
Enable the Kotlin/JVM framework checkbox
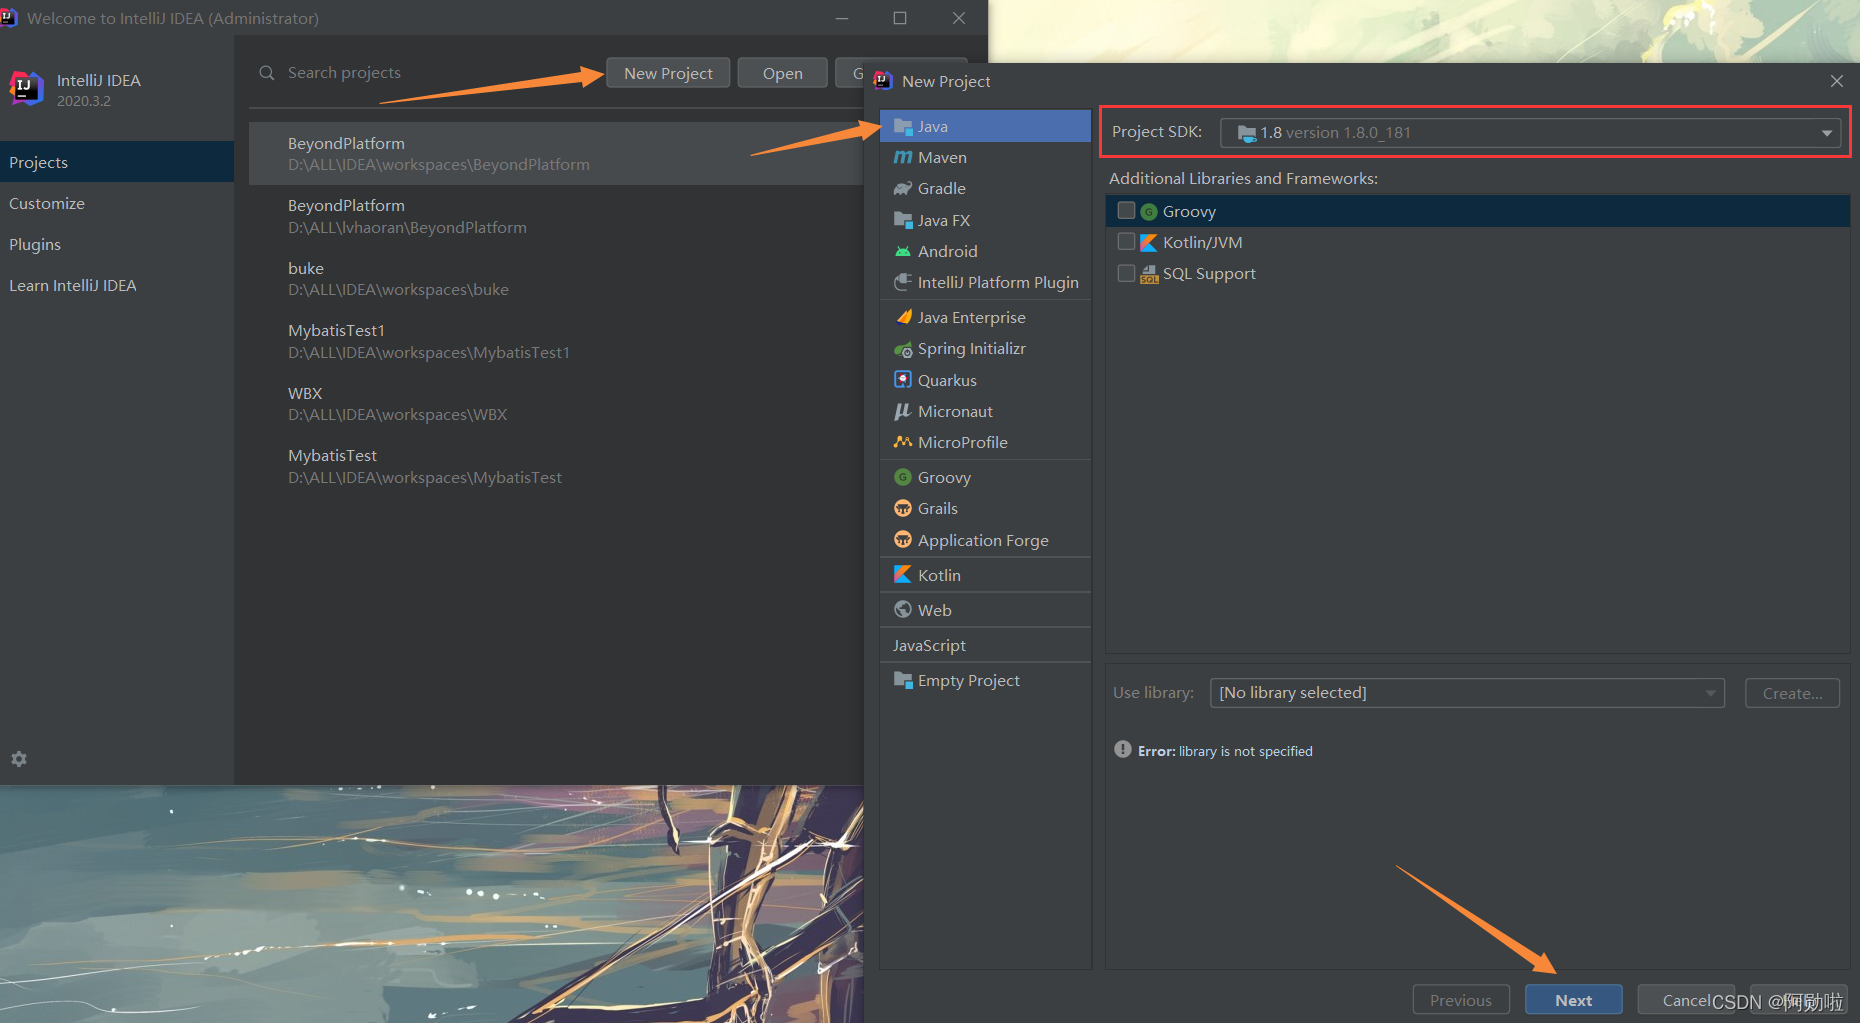(1126, 242)
